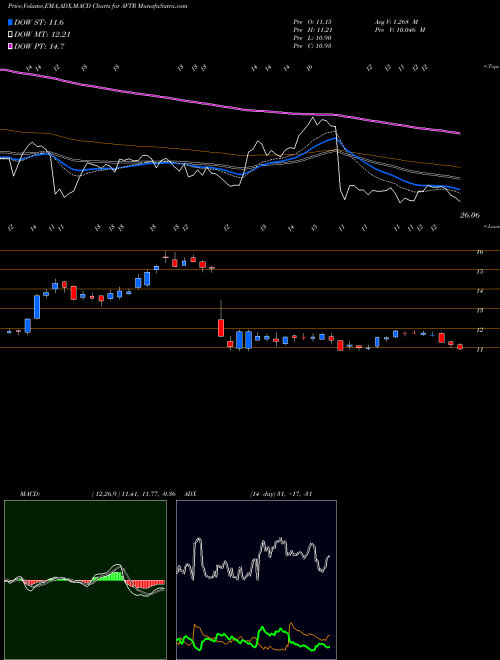Select the 'DOW ST: 11.6' legend text
Image resolution: width=500 pixels, height=660 pixels.
pos(39,22)
